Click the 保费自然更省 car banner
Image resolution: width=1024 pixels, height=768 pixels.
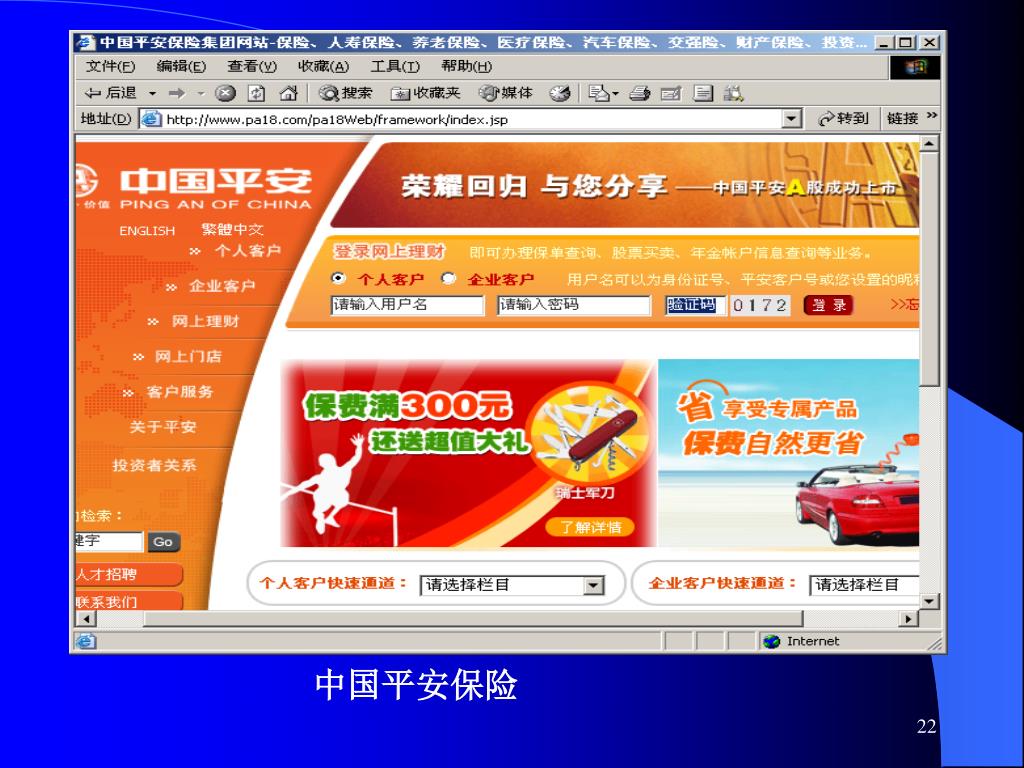pos(788,453)
